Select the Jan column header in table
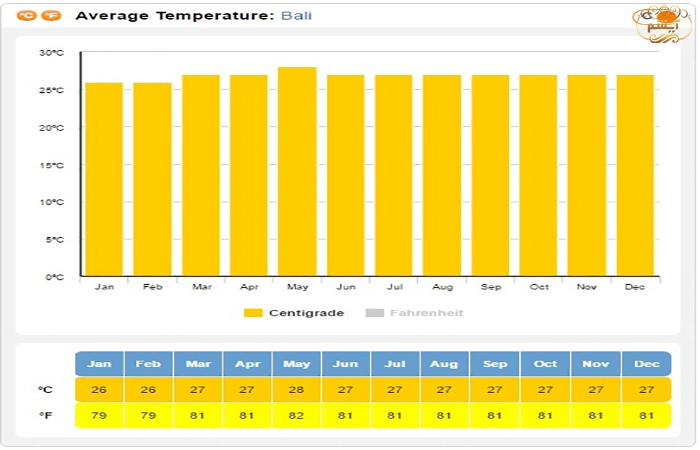 (x=99, y=364)
